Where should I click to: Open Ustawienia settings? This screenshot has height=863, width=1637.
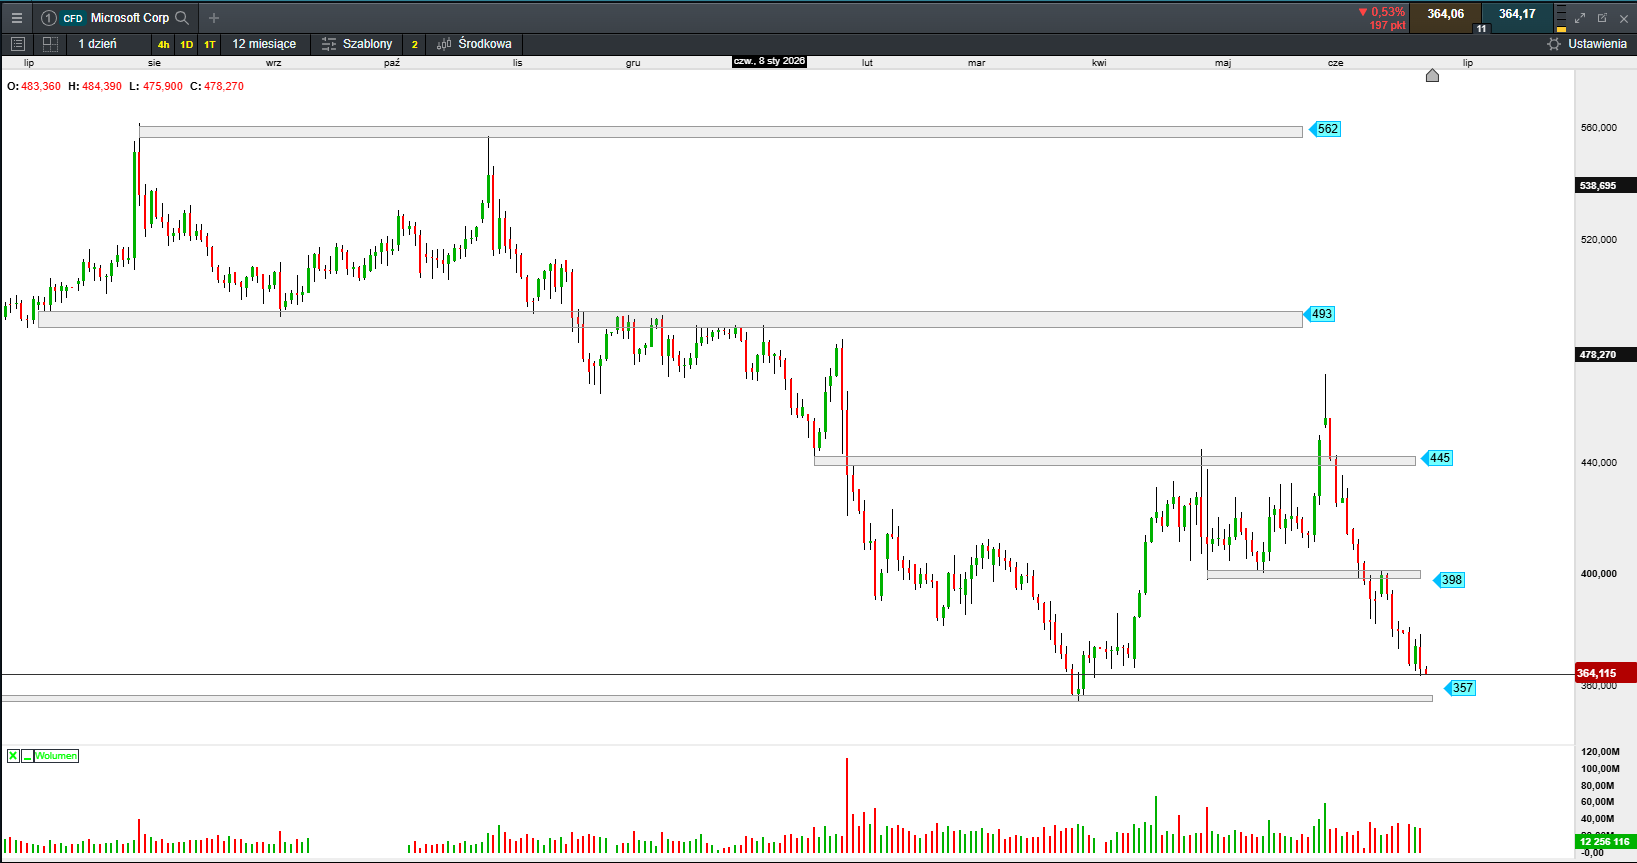pos(1587,44)
